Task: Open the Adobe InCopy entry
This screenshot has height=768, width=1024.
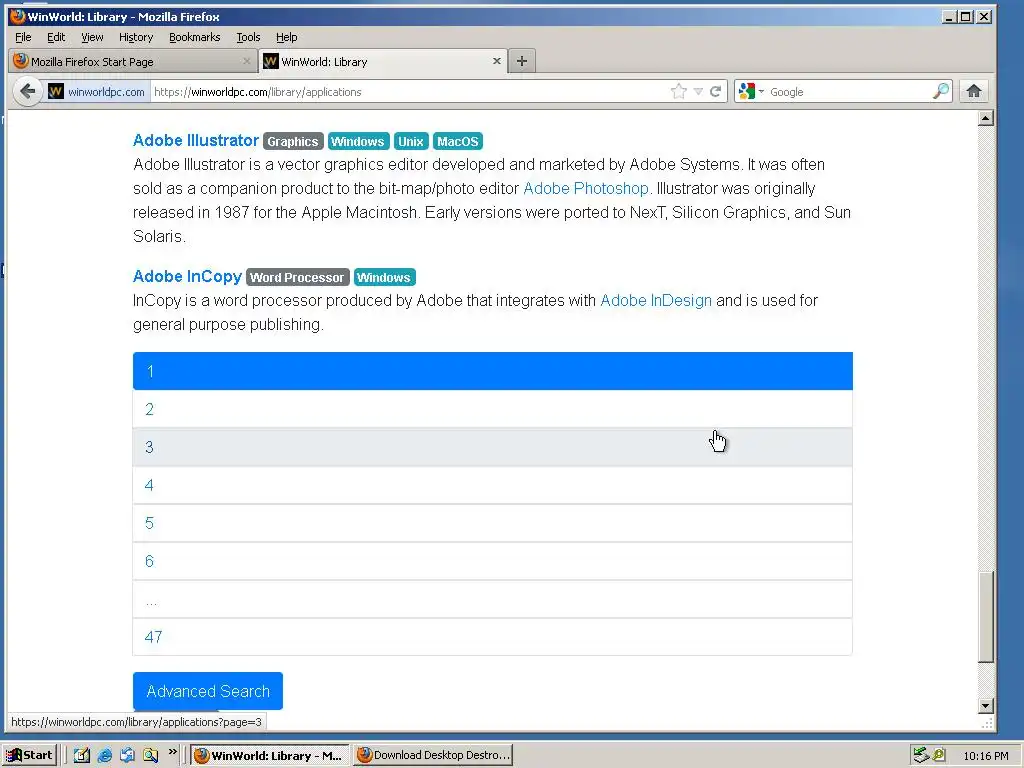Action: pos(187,276)
